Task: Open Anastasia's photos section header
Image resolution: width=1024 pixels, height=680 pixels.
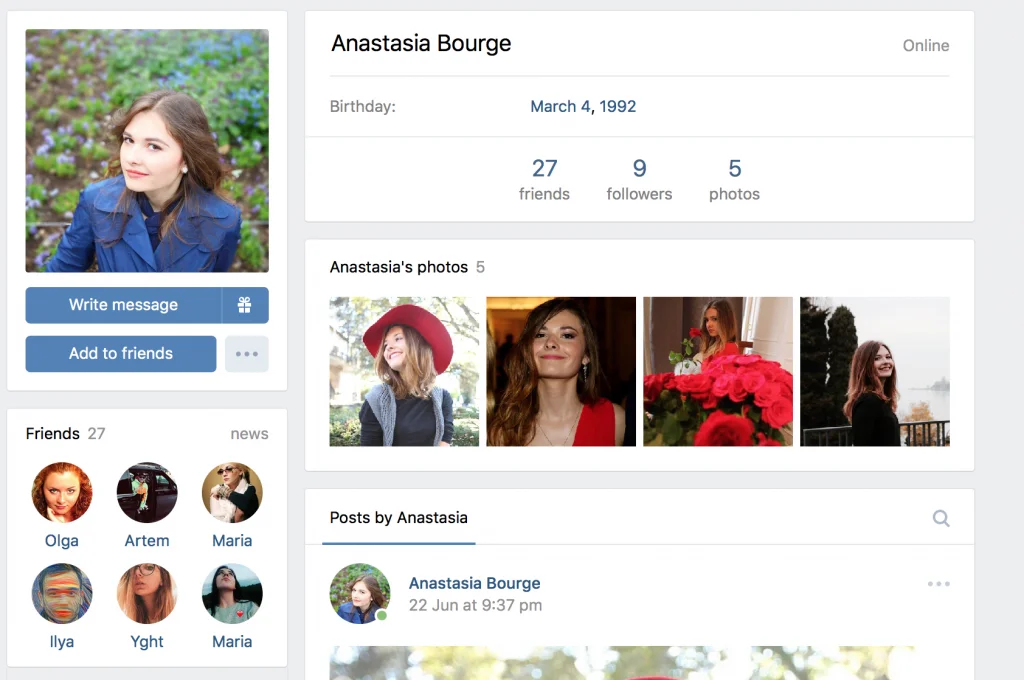Action: pyautogui.click(x=407, y=267)
